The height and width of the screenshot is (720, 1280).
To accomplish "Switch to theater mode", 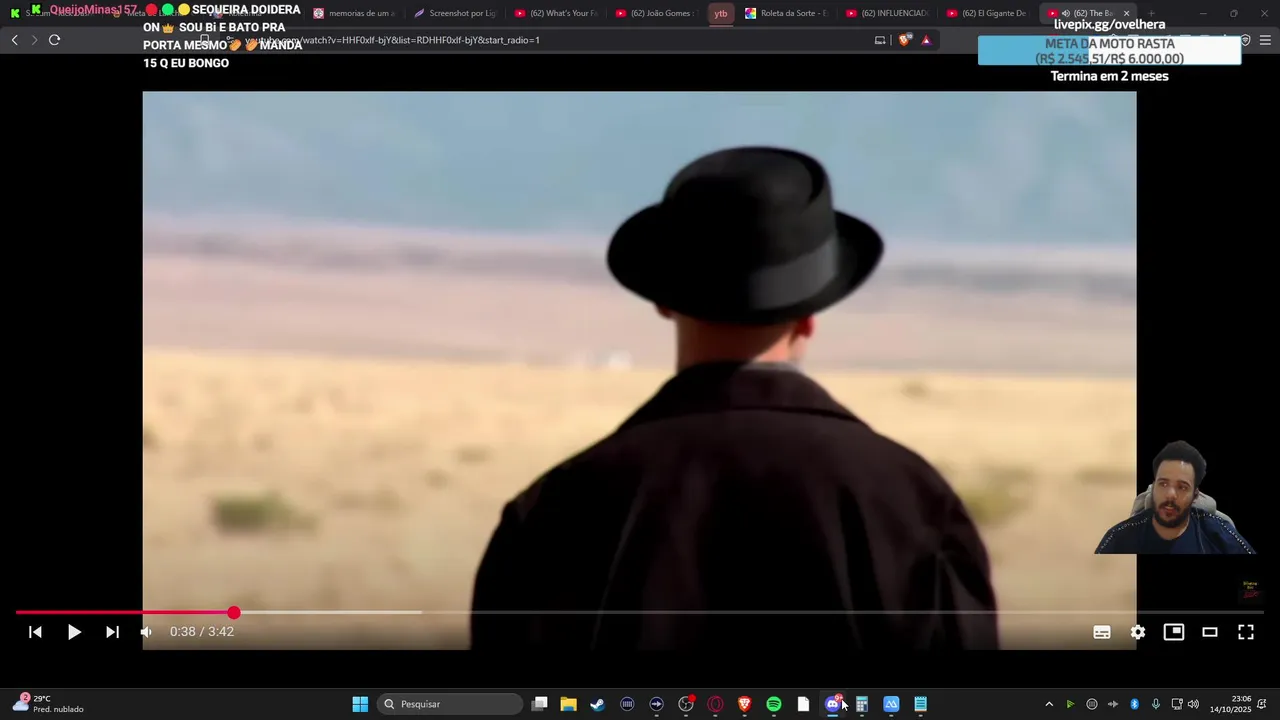I will (x=1210, y=632).
